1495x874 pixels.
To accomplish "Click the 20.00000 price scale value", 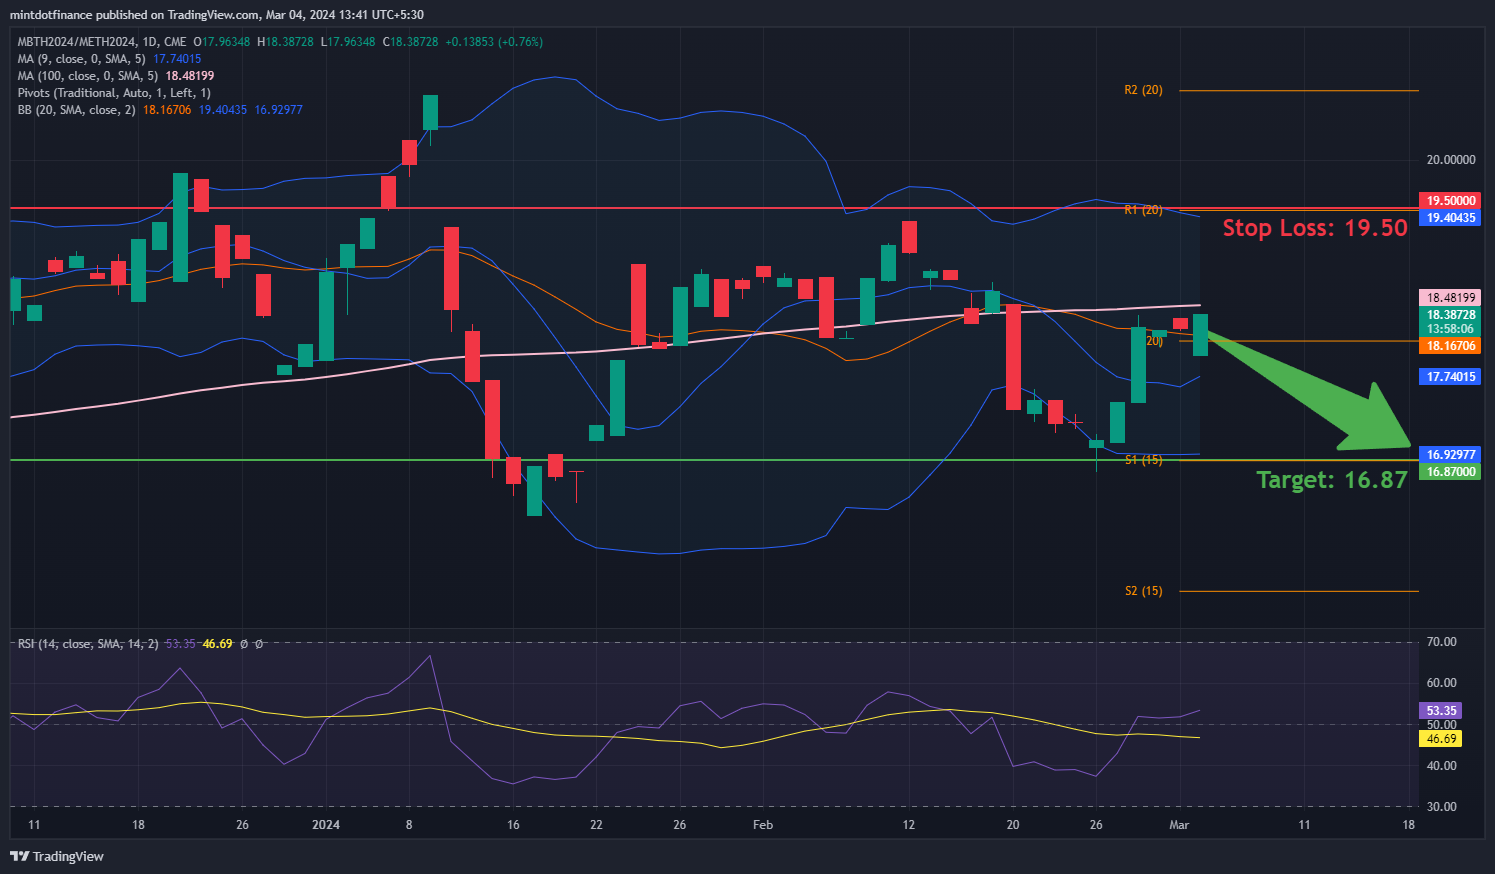I will [1451, 160].
